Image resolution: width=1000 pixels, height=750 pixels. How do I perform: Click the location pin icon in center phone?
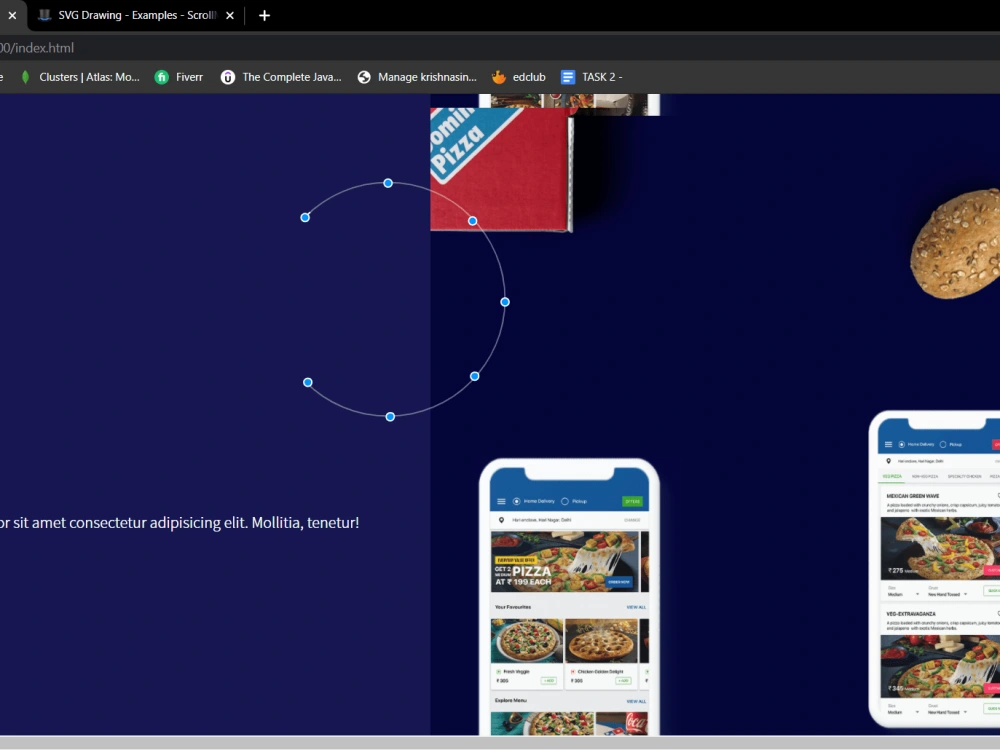501,520
